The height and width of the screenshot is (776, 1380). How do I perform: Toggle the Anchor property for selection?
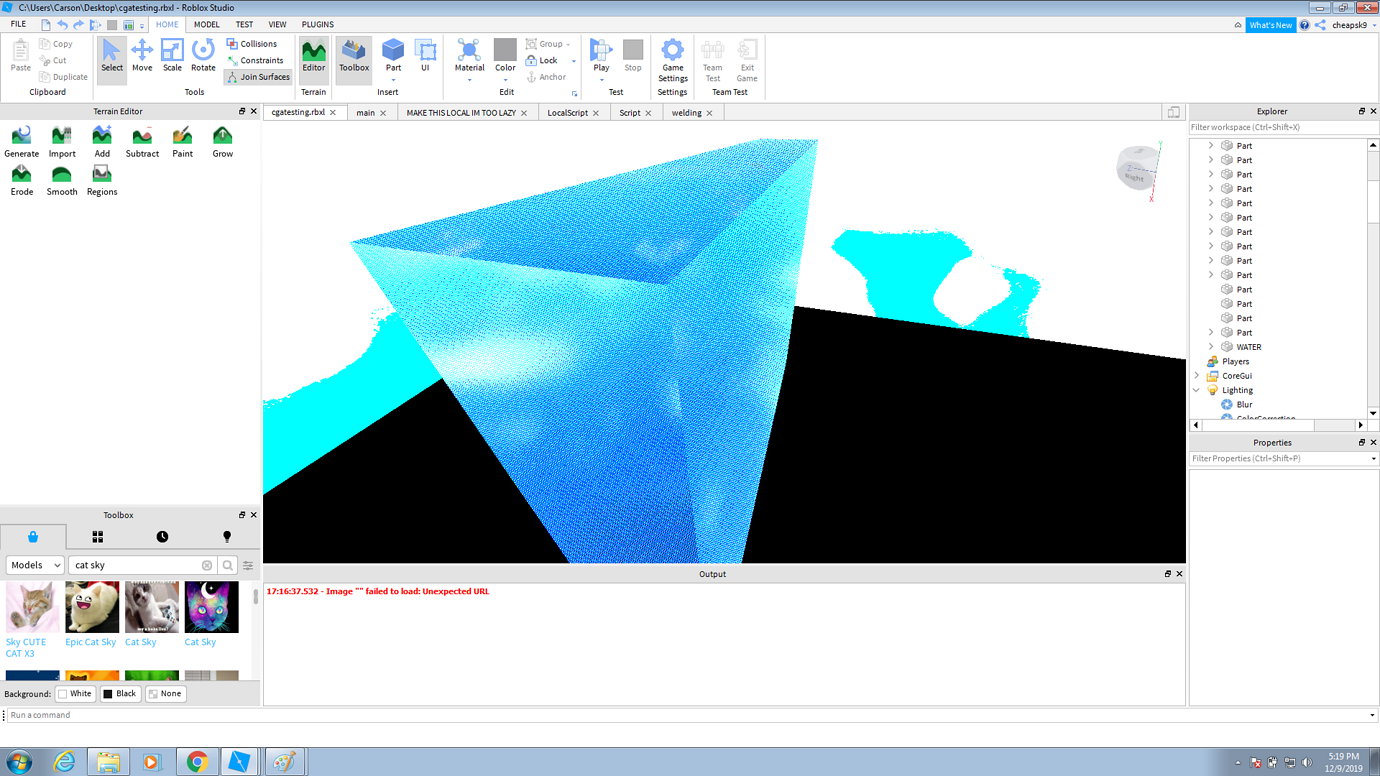coord(547,77)
